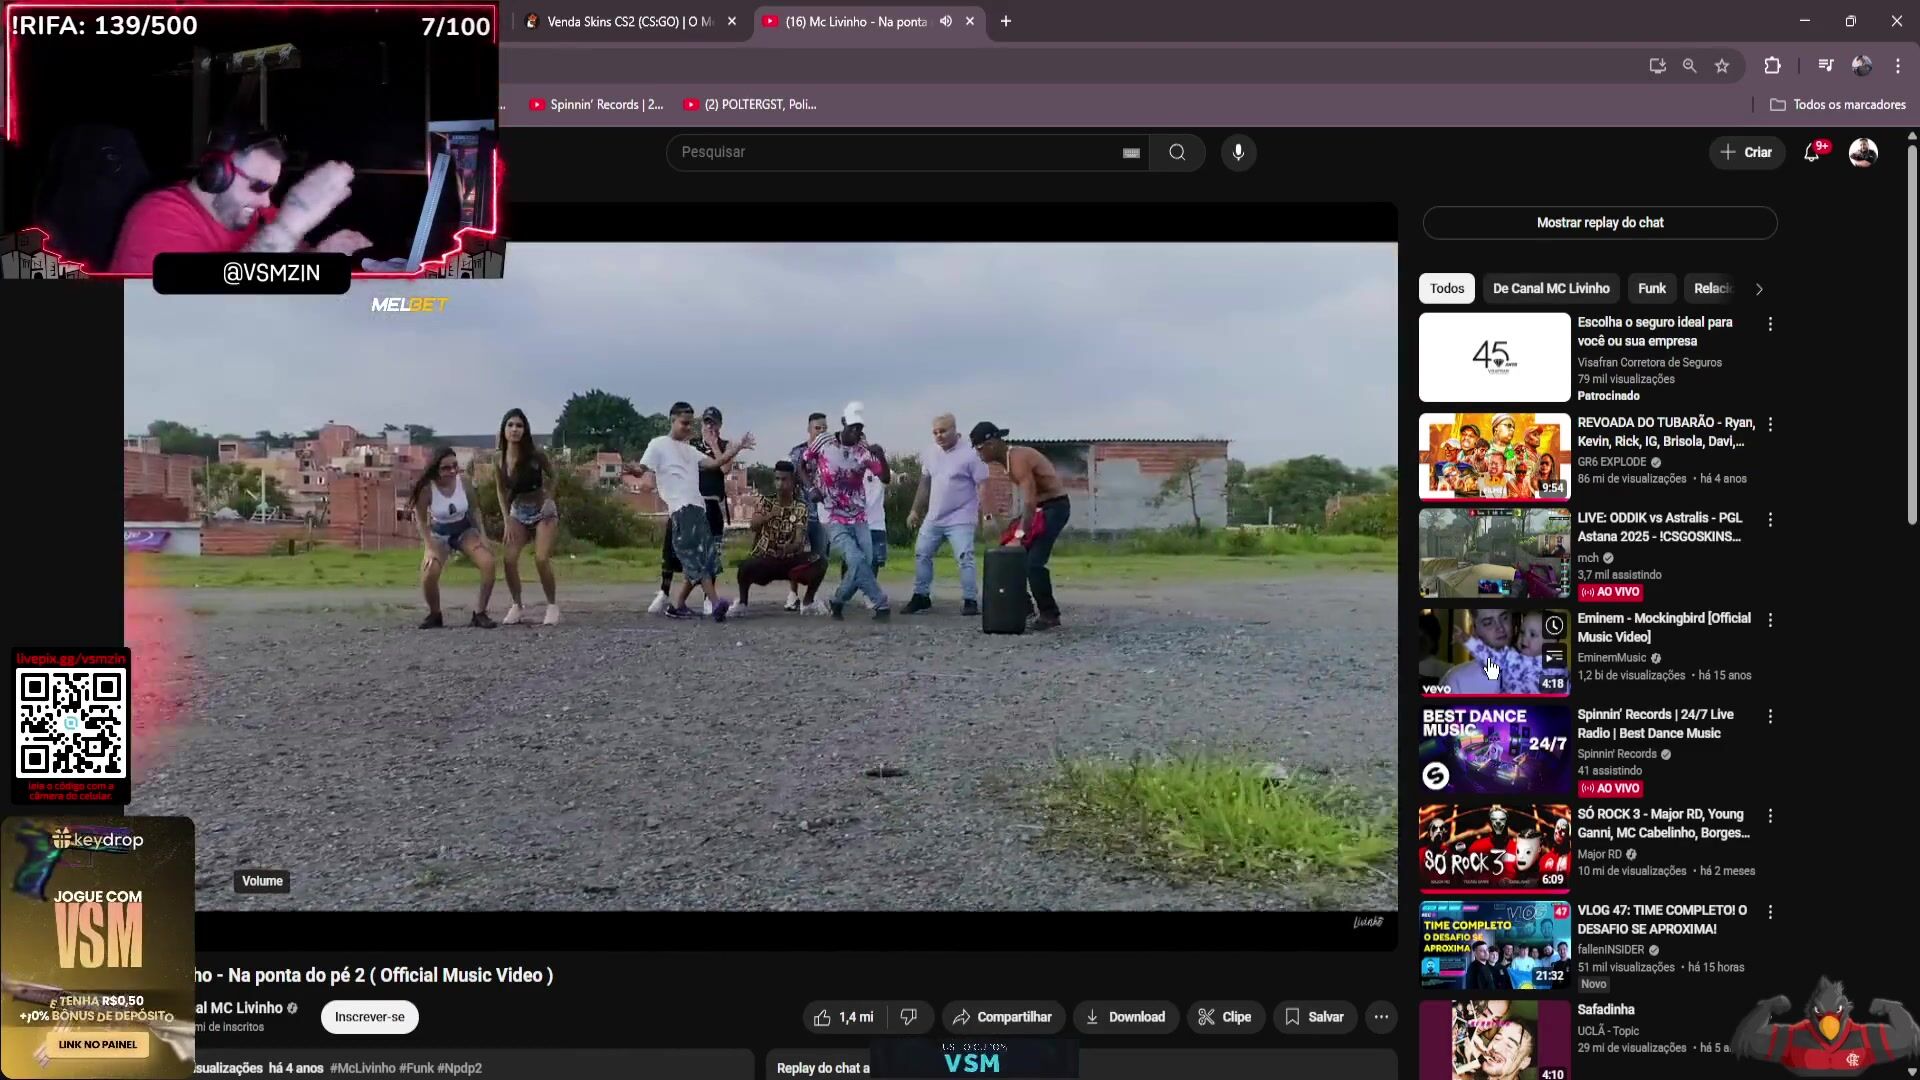Open YouTube notifications bell
This screenshot has width=1920, height=1080.
(x=1811, y=152)
